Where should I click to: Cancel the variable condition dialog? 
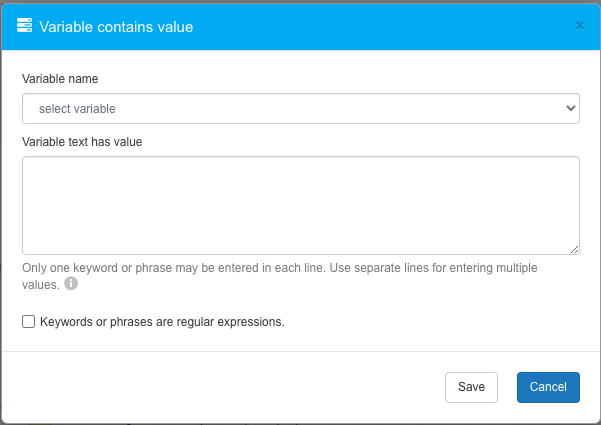coord(548,387)
